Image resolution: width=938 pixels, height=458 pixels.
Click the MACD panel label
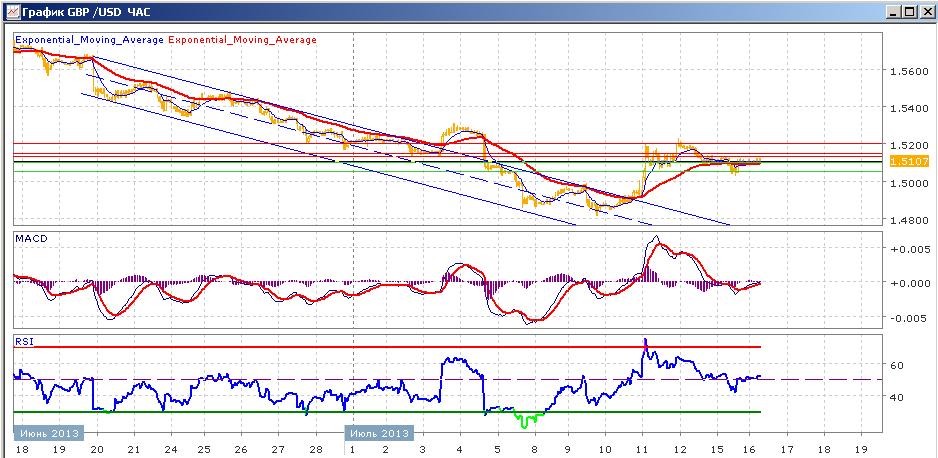coord(29,238)
